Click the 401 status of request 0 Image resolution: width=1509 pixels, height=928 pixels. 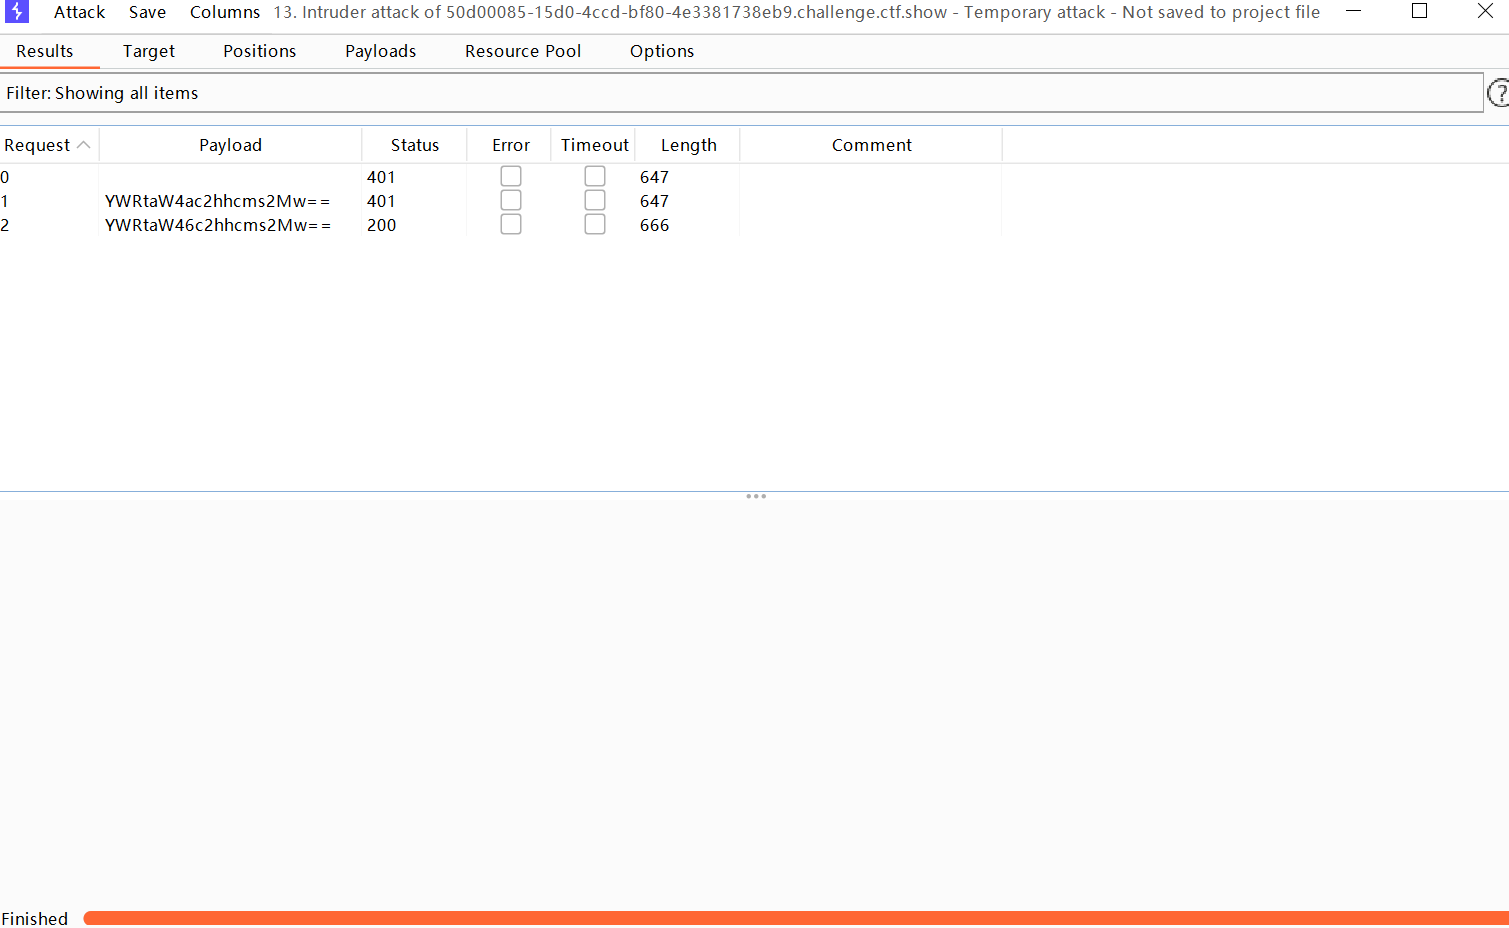381,177
